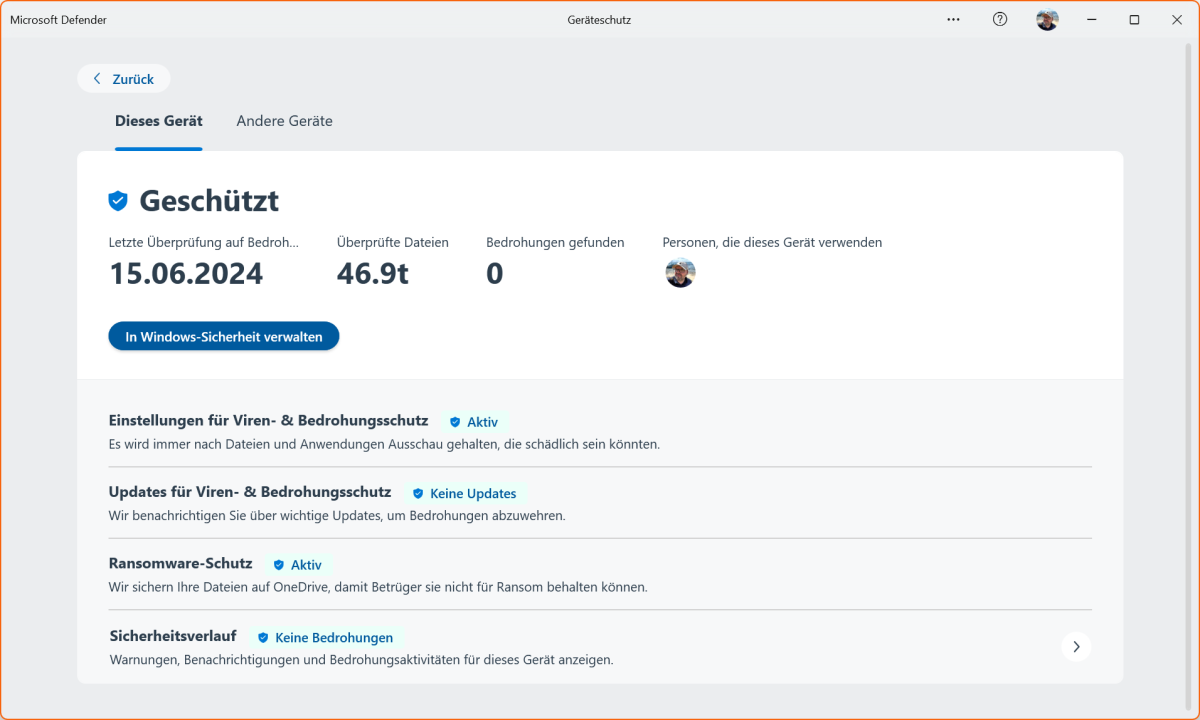Select Einstellungen für Viren- & Bedrohungsschutz heading
The height and width of the screenshot is (720, 1200).
tap(268, 421)
